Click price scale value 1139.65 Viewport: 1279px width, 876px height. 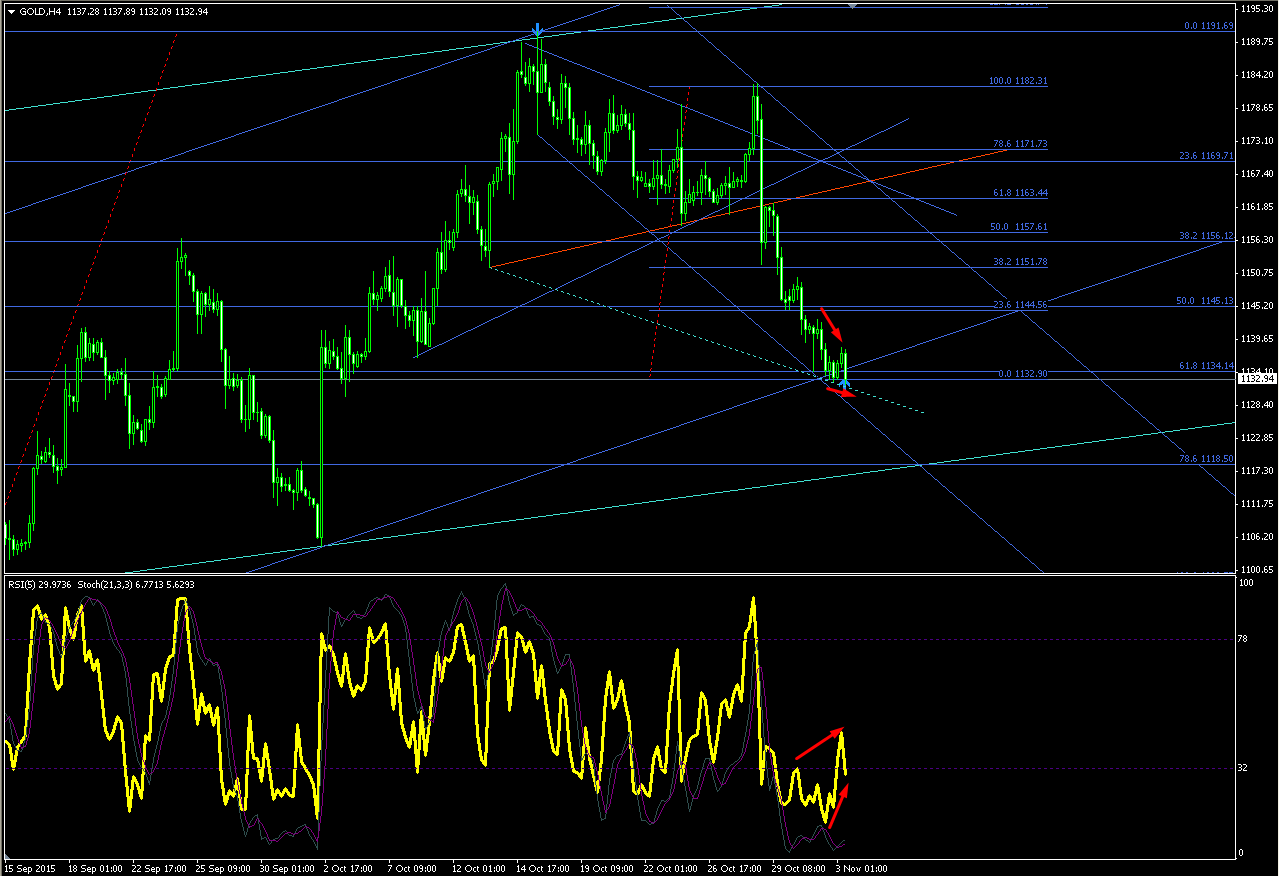point(1257,339)
